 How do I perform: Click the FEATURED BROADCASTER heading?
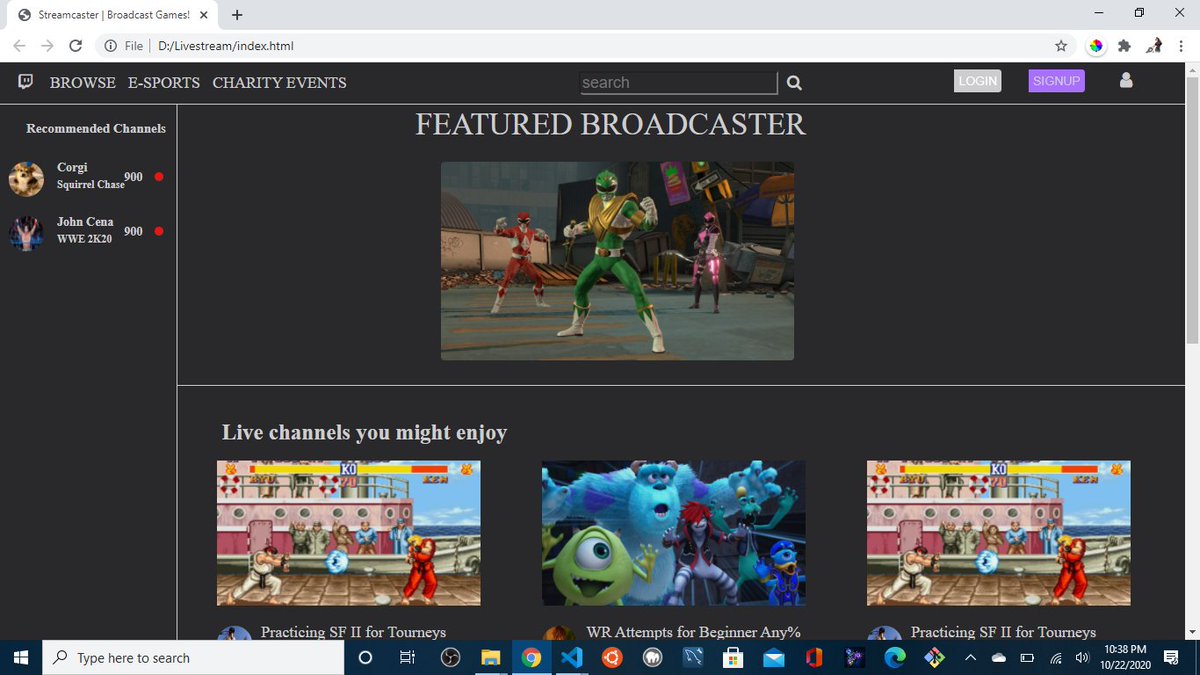(x=610, y=124)
